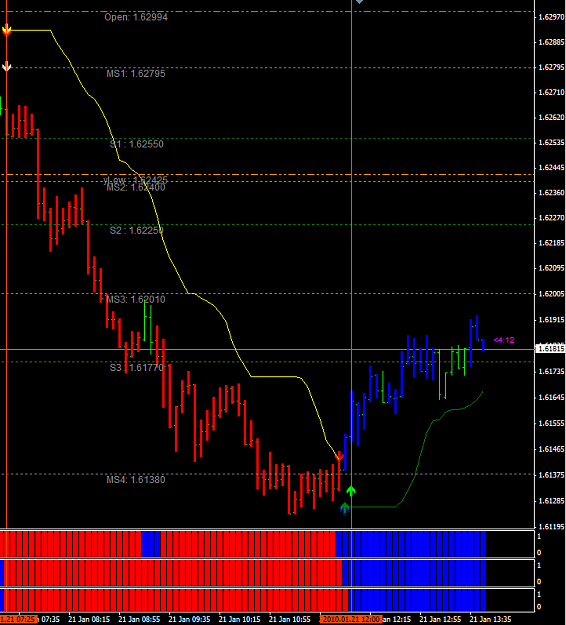Click the 1.61285 value on the price scale
This screenshot has height=625, width=566.
click(551, 501)
